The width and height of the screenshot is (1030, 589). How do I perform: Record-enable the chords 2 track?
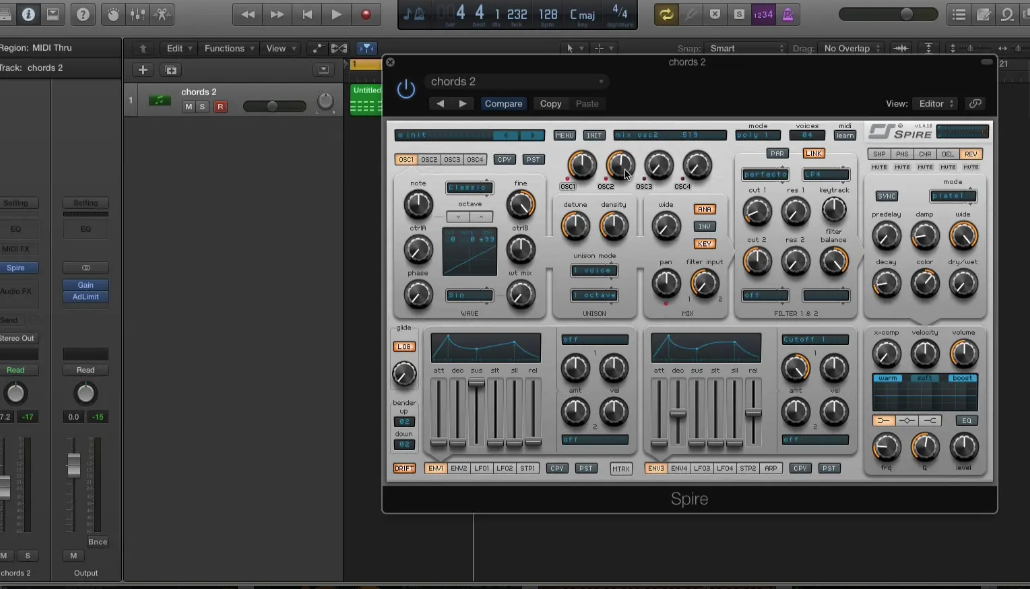pos(220,106)
